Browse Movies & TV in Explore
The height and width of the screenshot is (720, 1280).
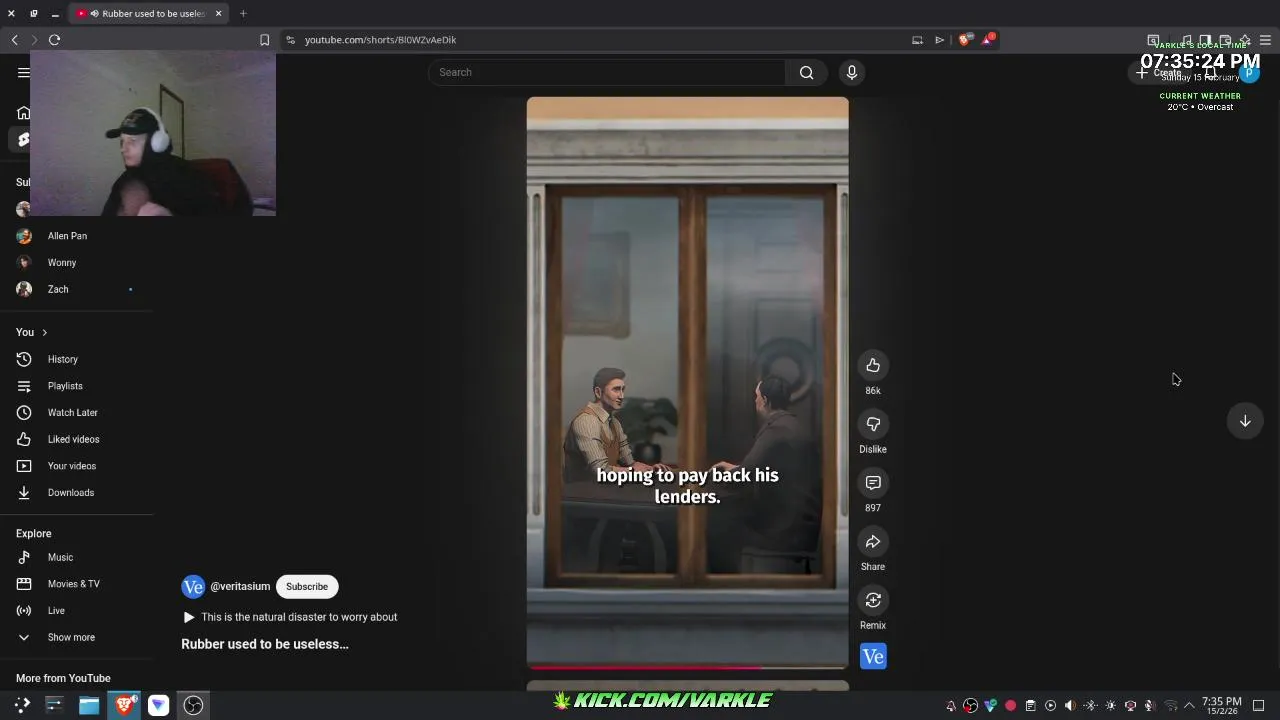click(x=75, y=584)
